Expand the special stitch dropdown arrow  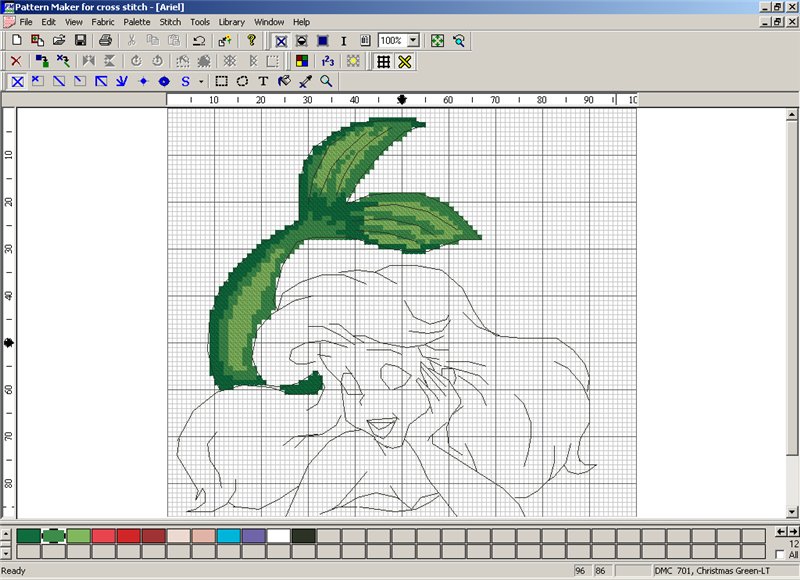click(x=201, y=81)
